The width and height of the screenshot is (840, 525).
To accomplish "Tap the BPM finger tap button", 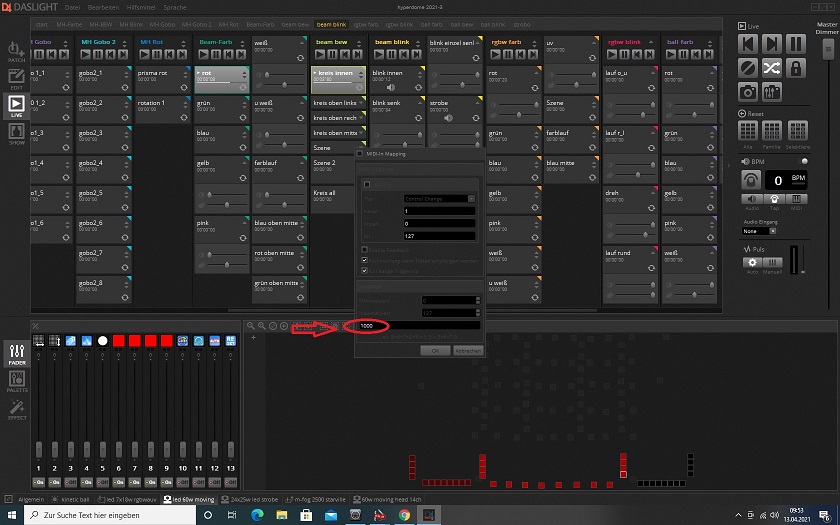I will click(x=751, y=181).
